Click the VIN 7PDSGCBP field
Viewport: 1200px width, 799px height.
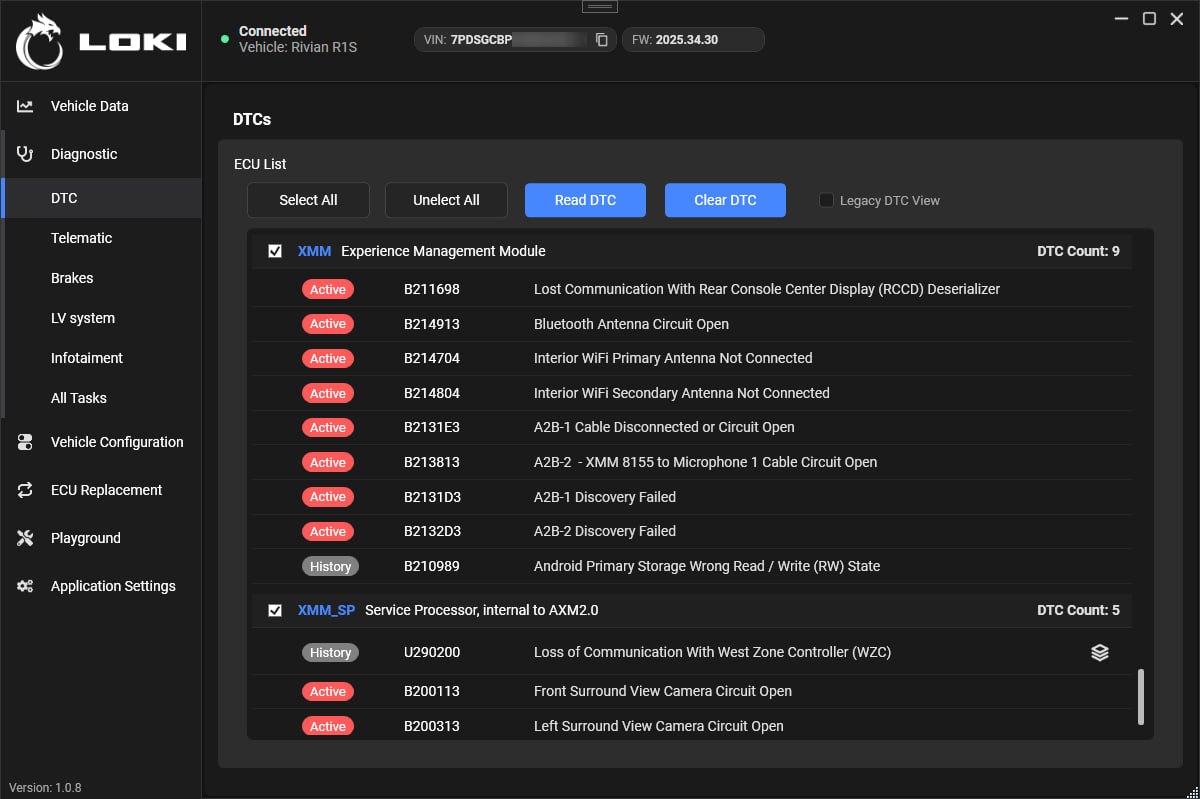[x=515, y=40]
